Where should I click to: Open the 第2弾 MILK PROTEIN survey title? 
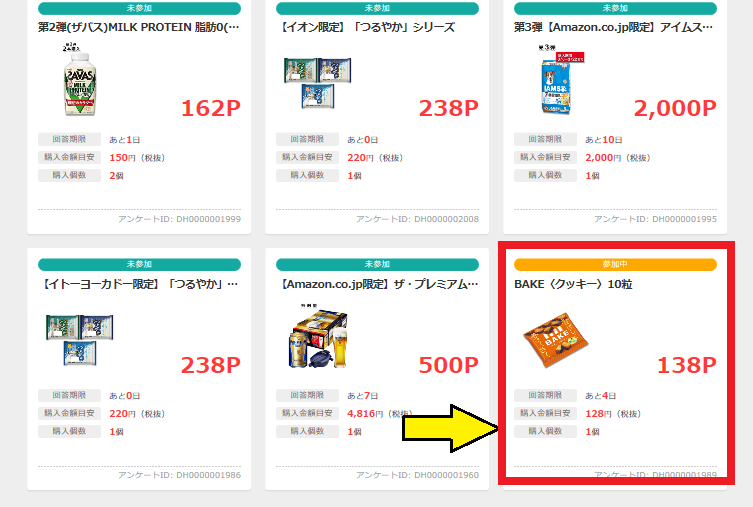139,27
